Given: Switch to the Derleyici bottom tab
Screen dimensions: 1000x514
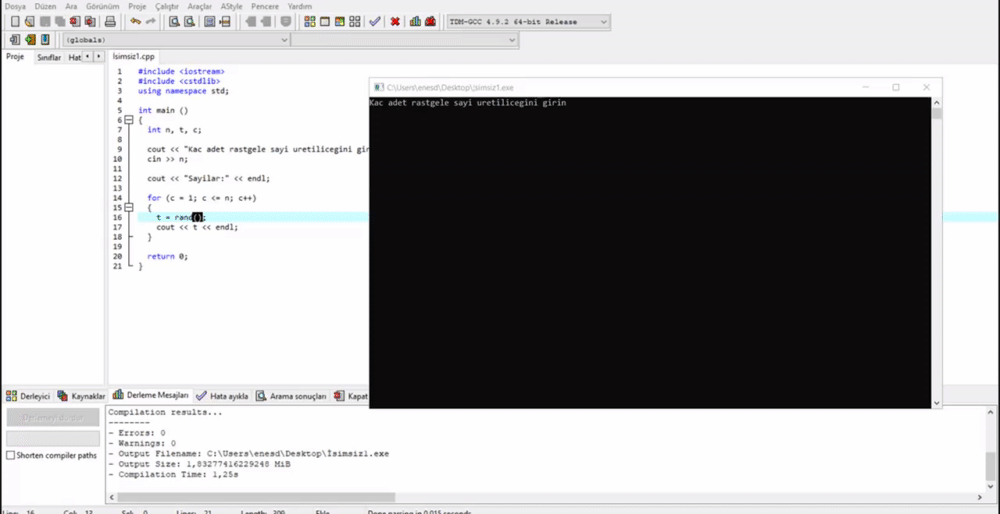Looking at the screenshot, I should coord(28,396).
